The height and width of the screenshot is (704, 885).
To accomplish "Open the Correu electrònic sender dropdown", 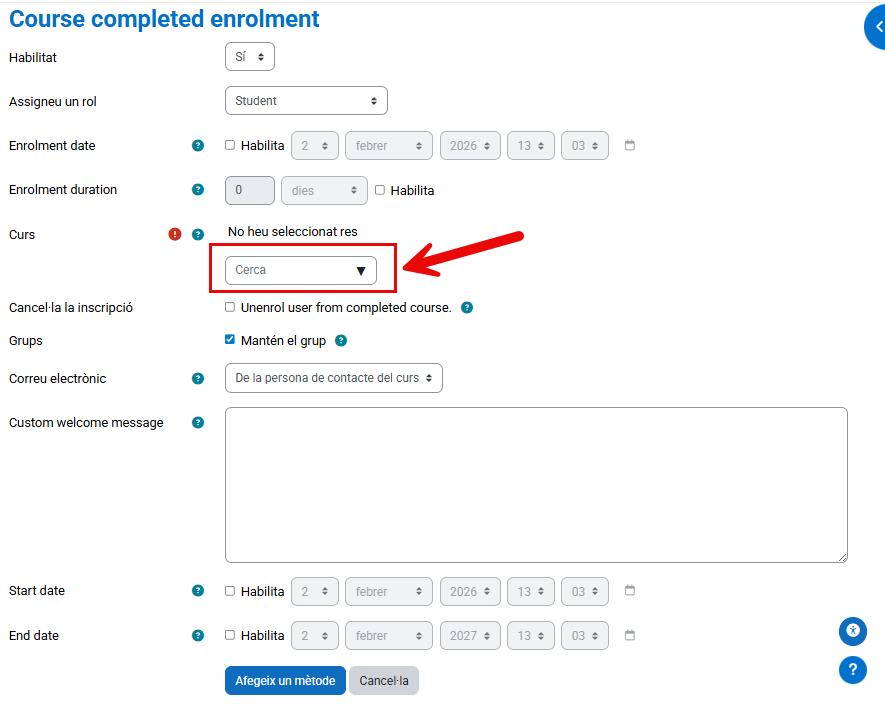I will (333, 378).
